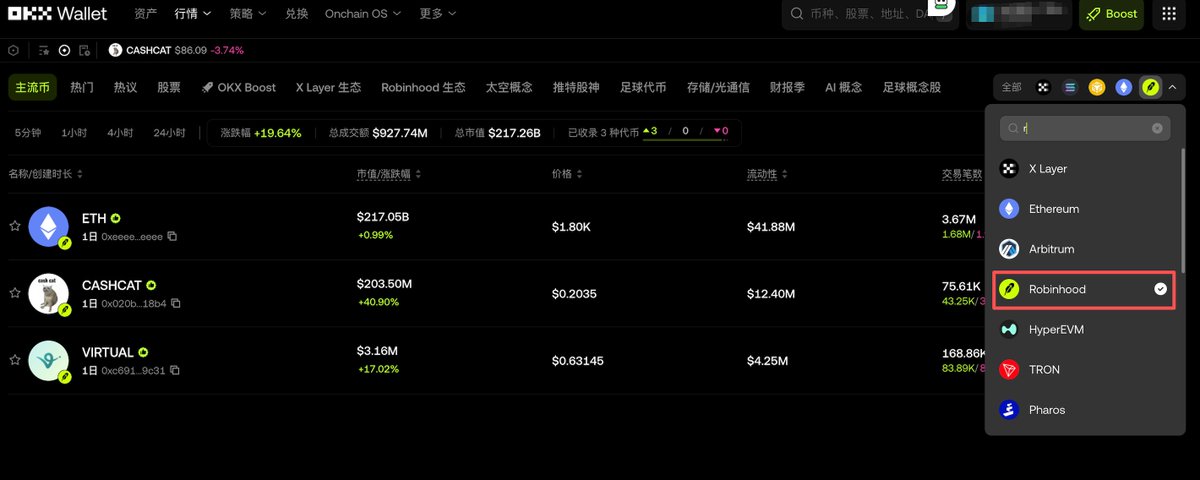Favorite CASHCAT with its star icon
1200x480 pixels.
pos(15,293)
